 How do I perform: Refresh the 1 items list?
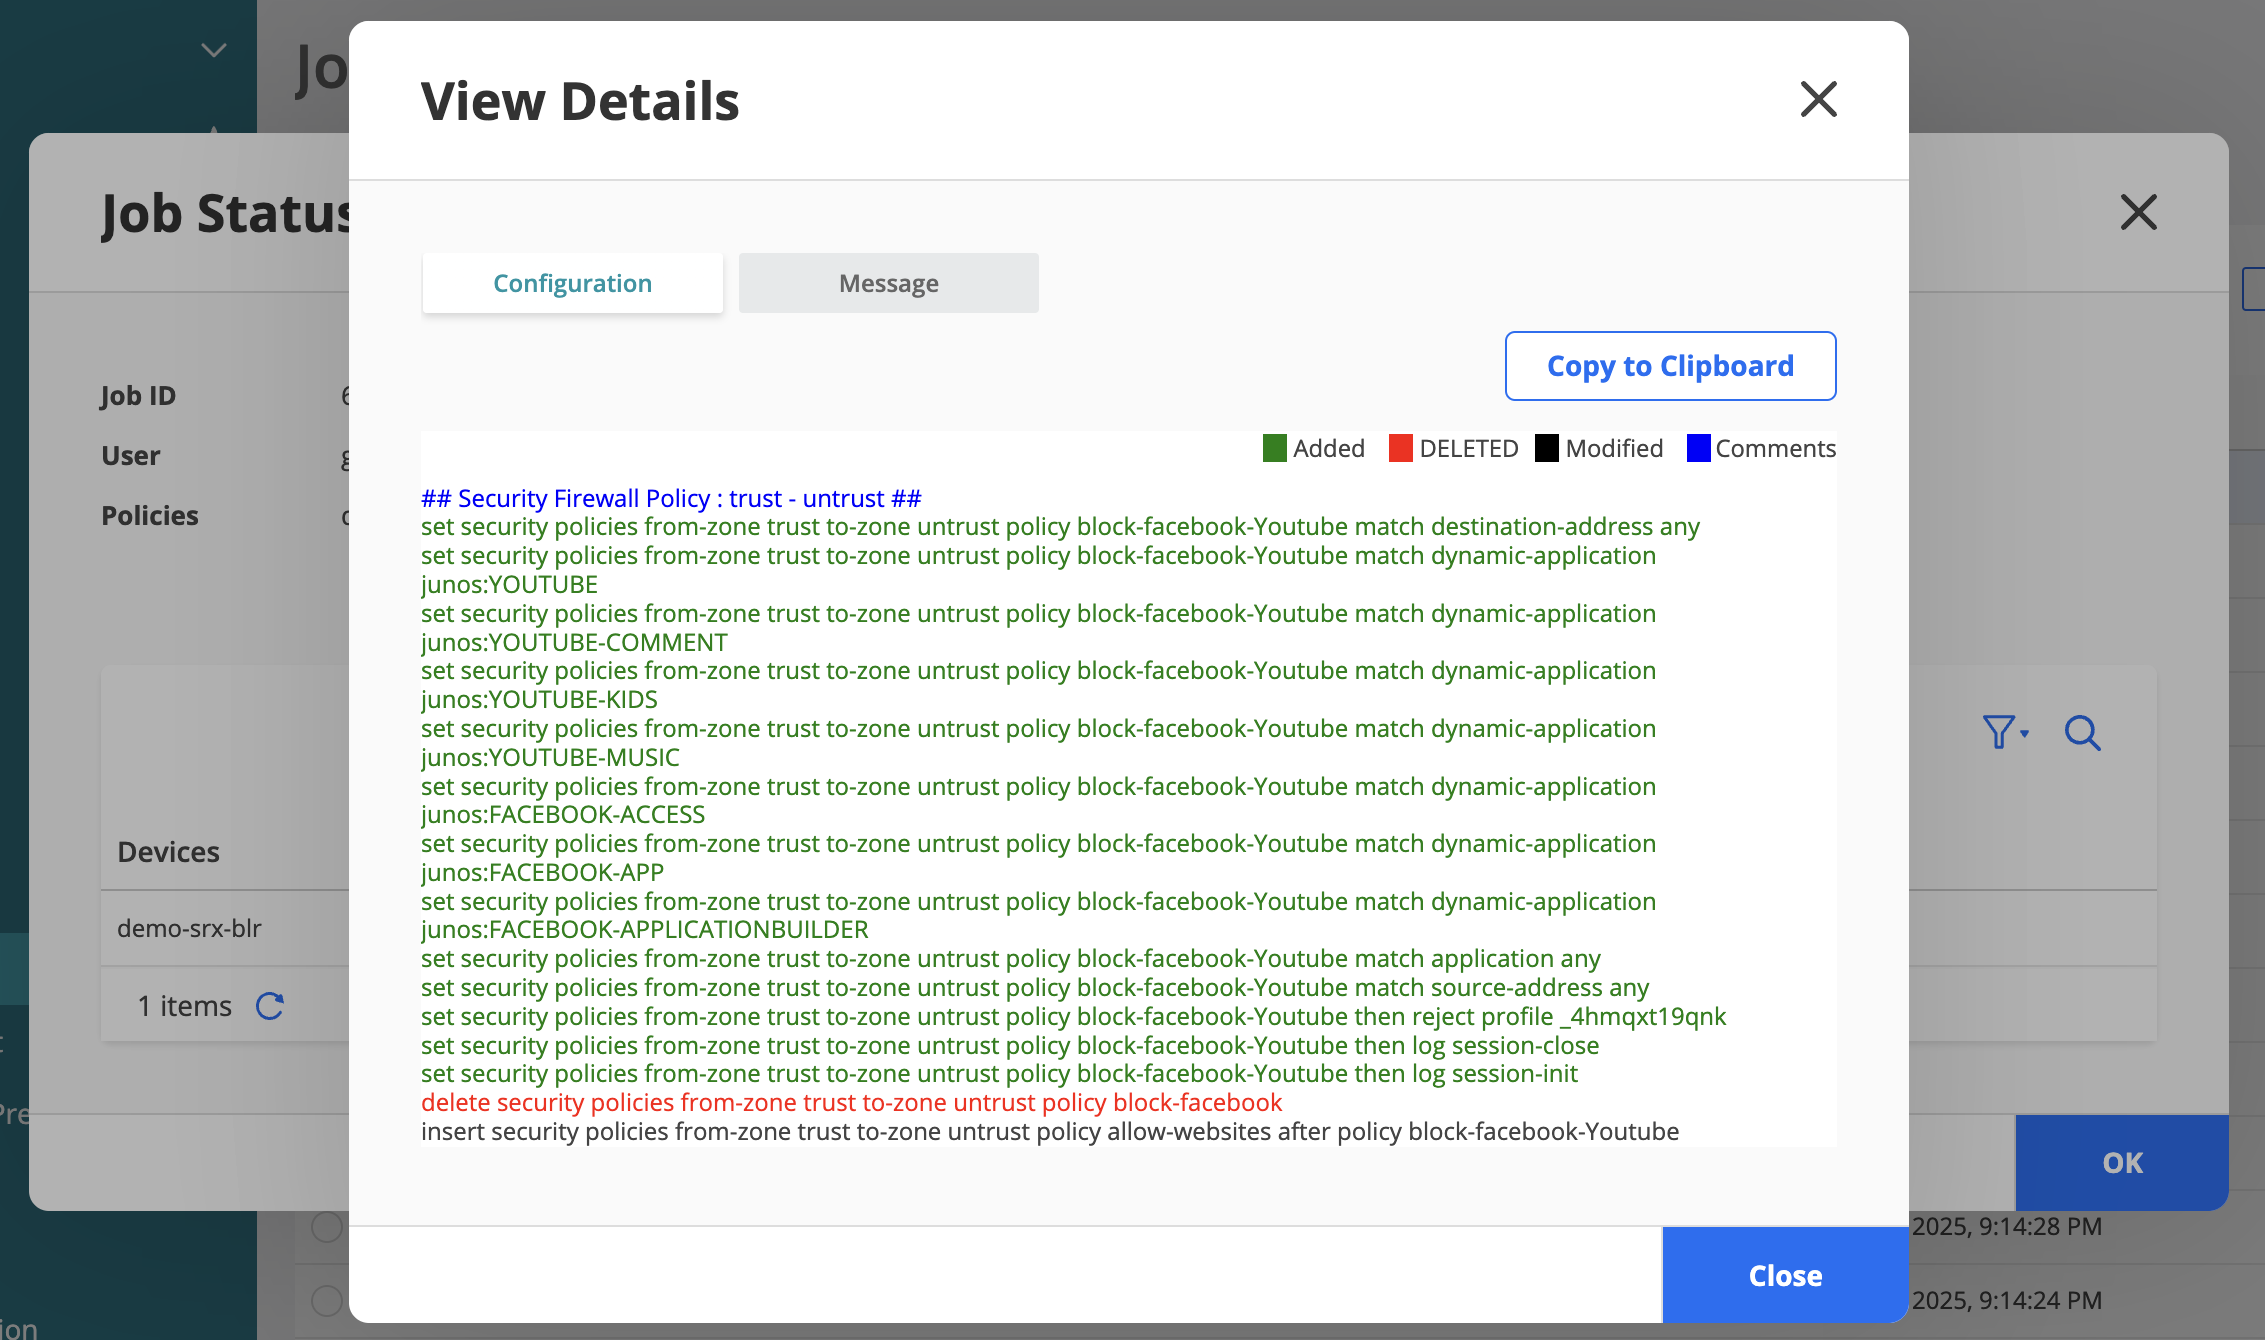270,1005
